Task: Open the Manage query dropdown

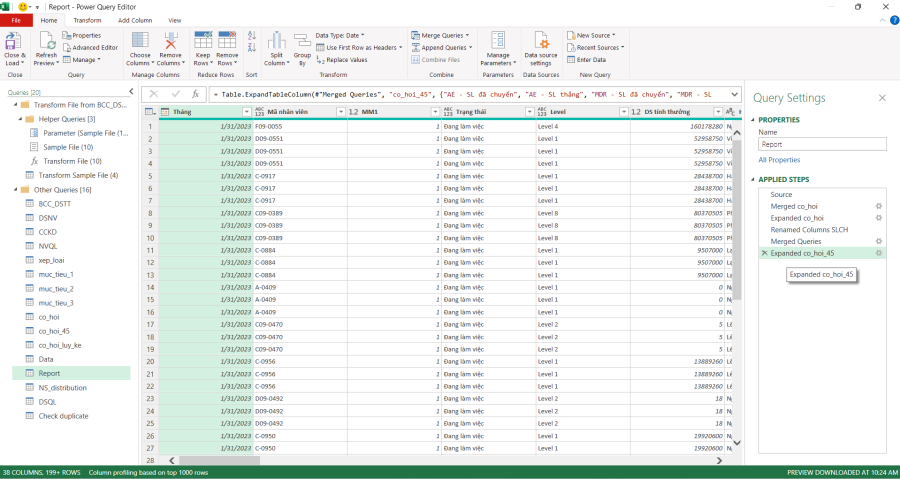Action: coord(82,60)
